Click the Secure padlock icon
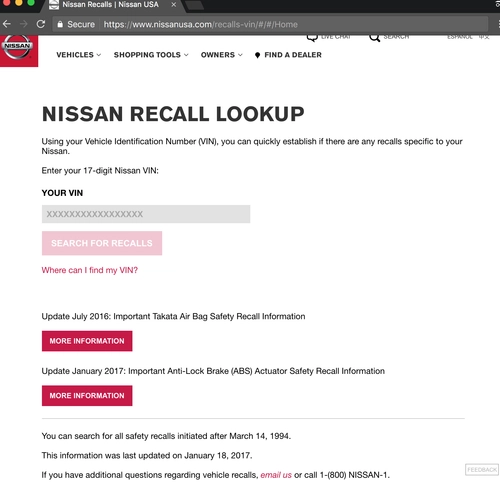The width and height of the screenshot is (500, 485). [60, 24]
